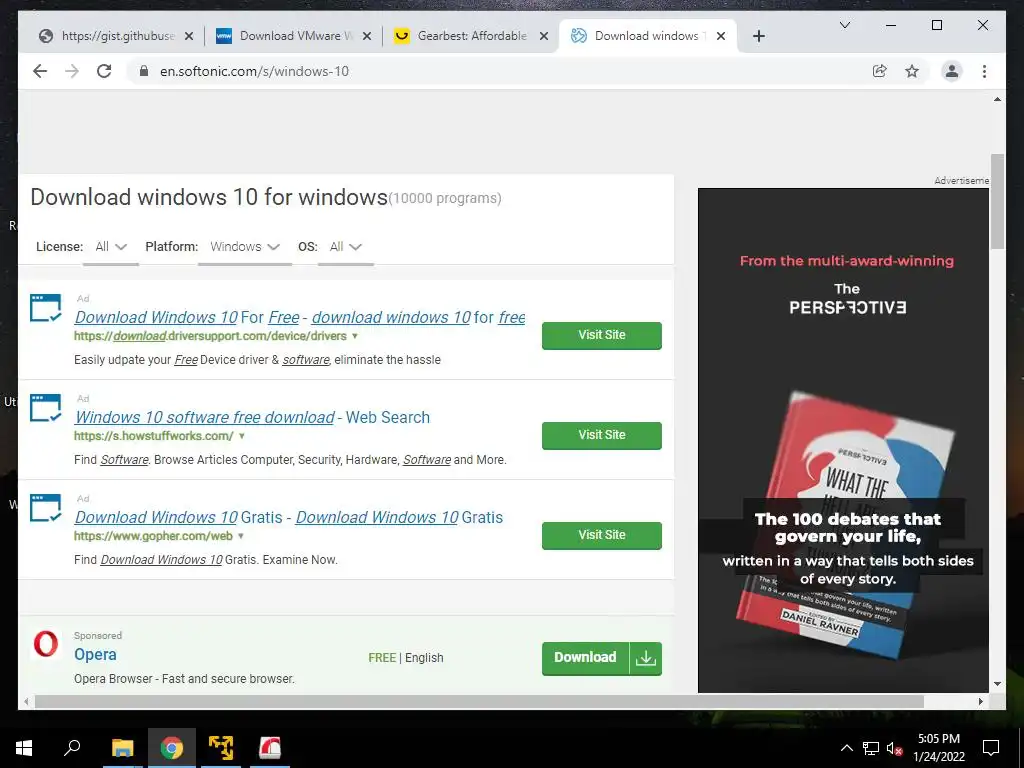Click the driversupport ad window icon
Image resolution: width=1024 pixels, height=768 pixels.
coord(46,308)
